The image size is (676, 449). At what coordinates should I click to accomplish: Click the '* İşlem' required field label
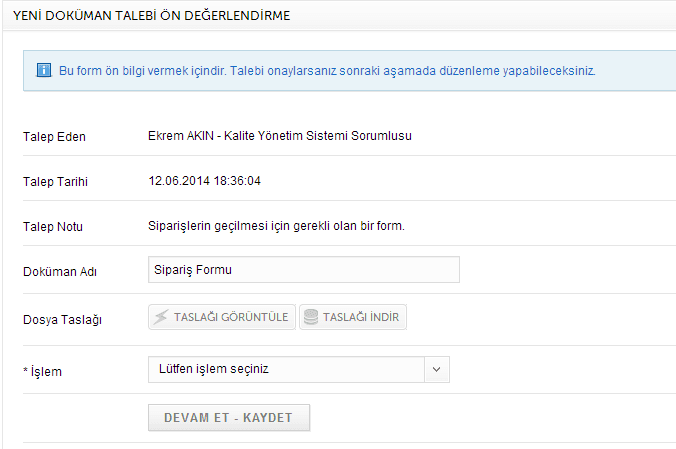[x=42, y=371]
